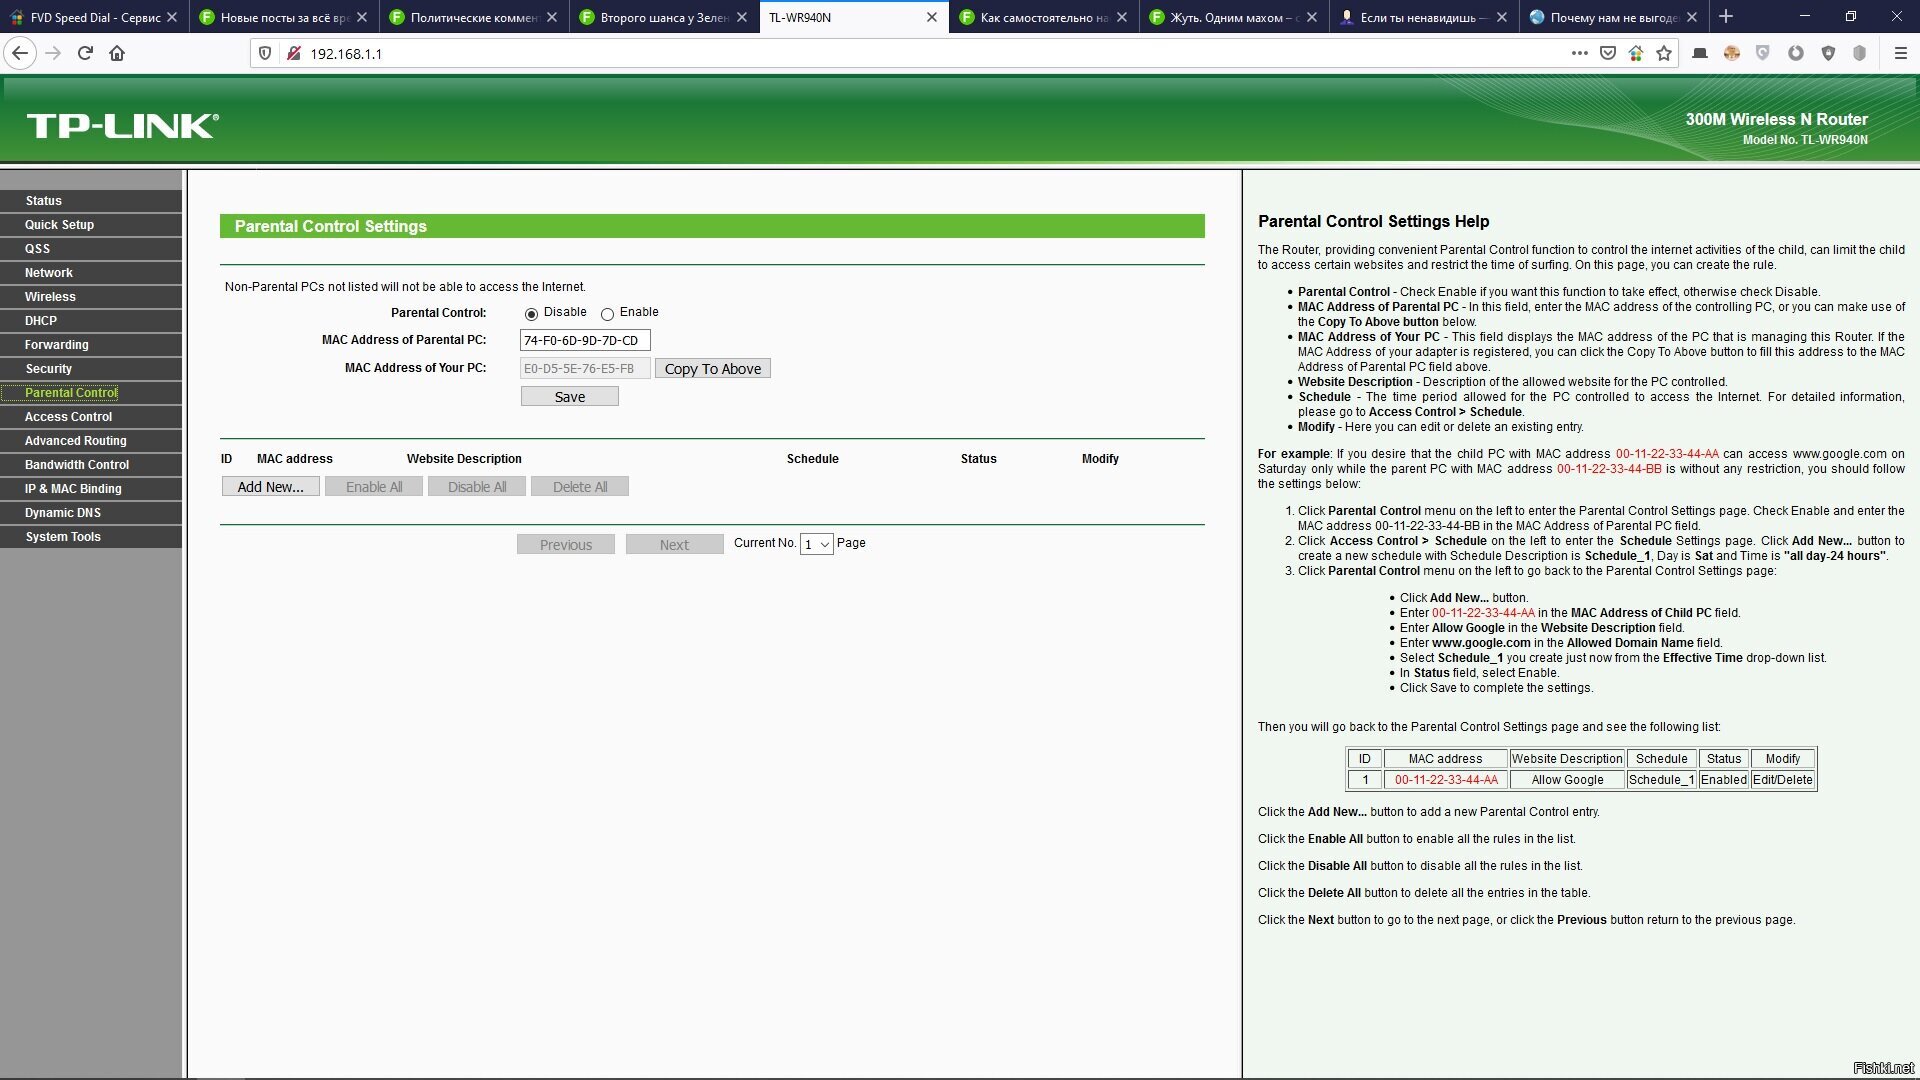Click the Enable All entries button
Viewport: 1920px width, 1080px height.
pyautogui.click(x=375, y=487)
